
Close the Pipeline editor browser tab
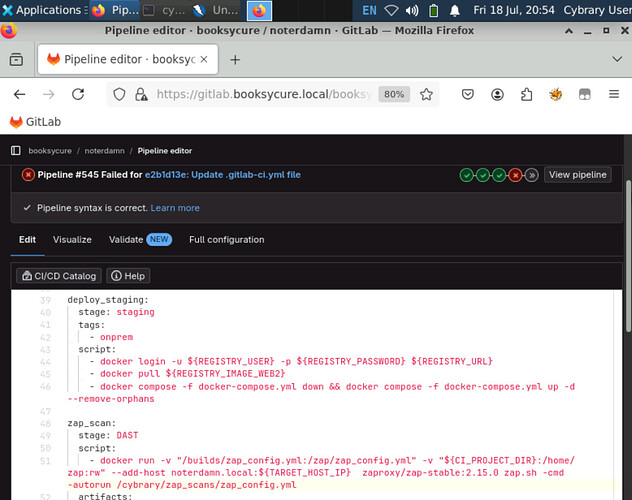point(204,60)
